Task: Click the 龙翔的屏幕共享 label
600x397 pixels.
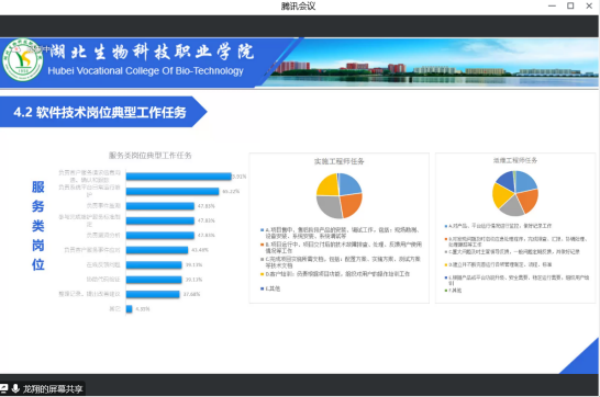Action: click(x=52, y=389)
